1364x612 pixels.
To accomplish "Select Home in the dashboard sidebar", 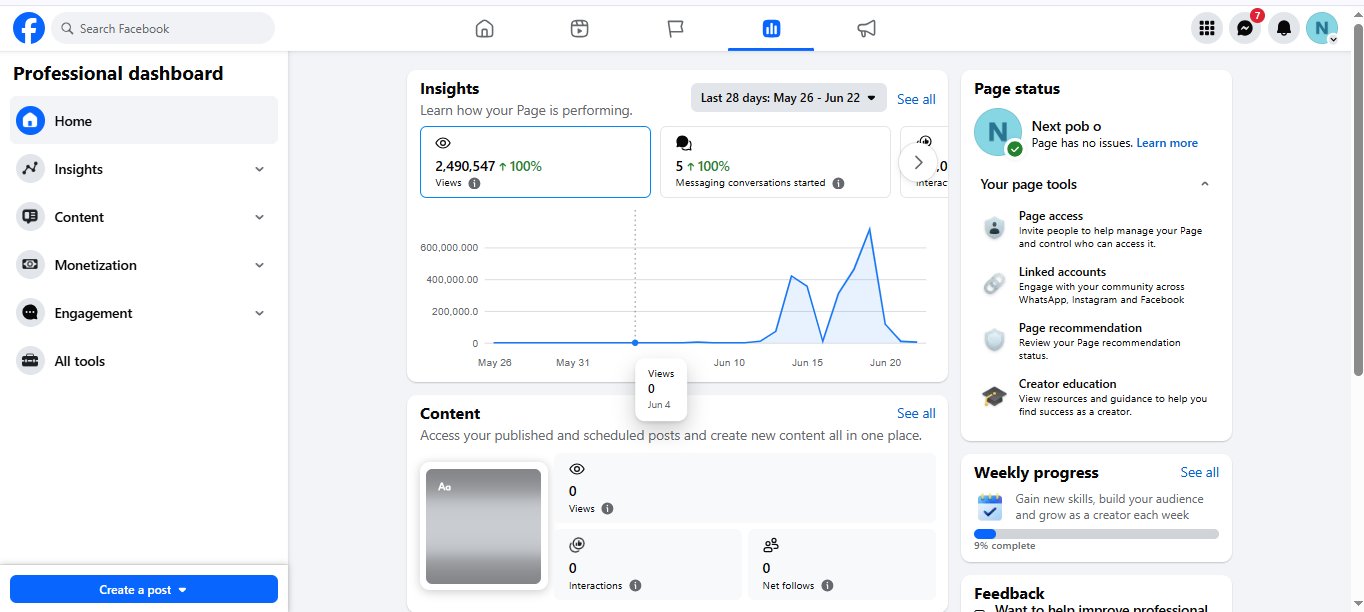I will click(x=144, y=121).
